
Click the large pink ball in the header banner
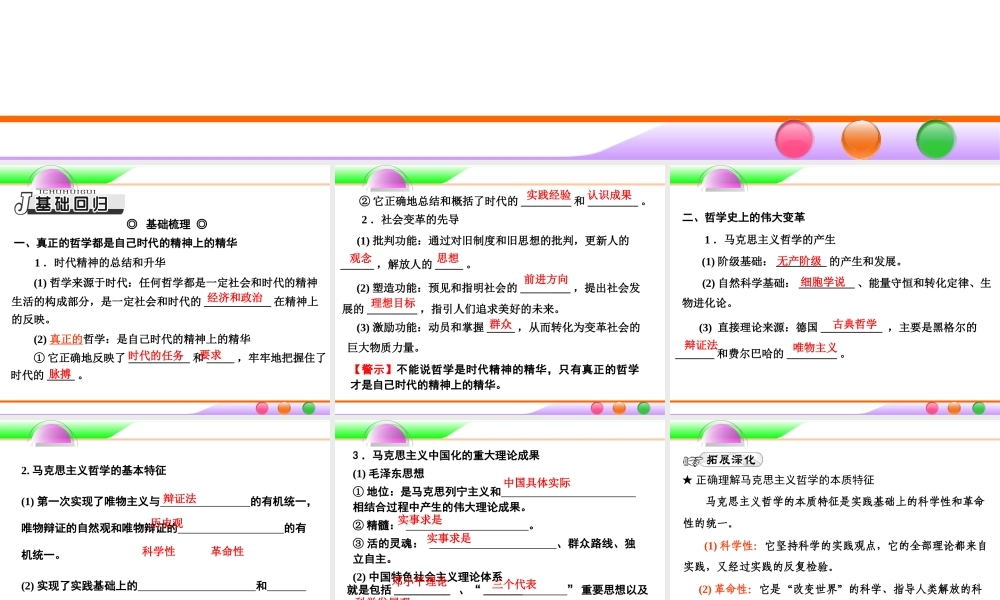point(794,138)
